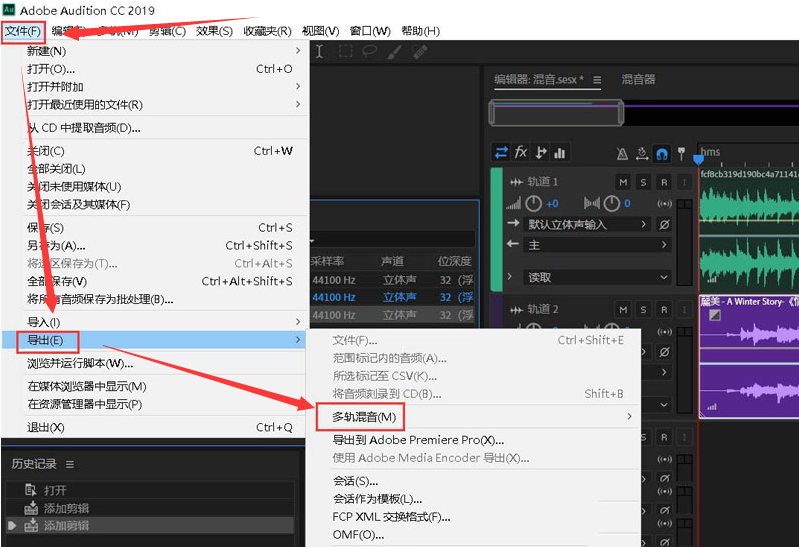
Task: Click fade icon on purple clip
Action: 715,316
